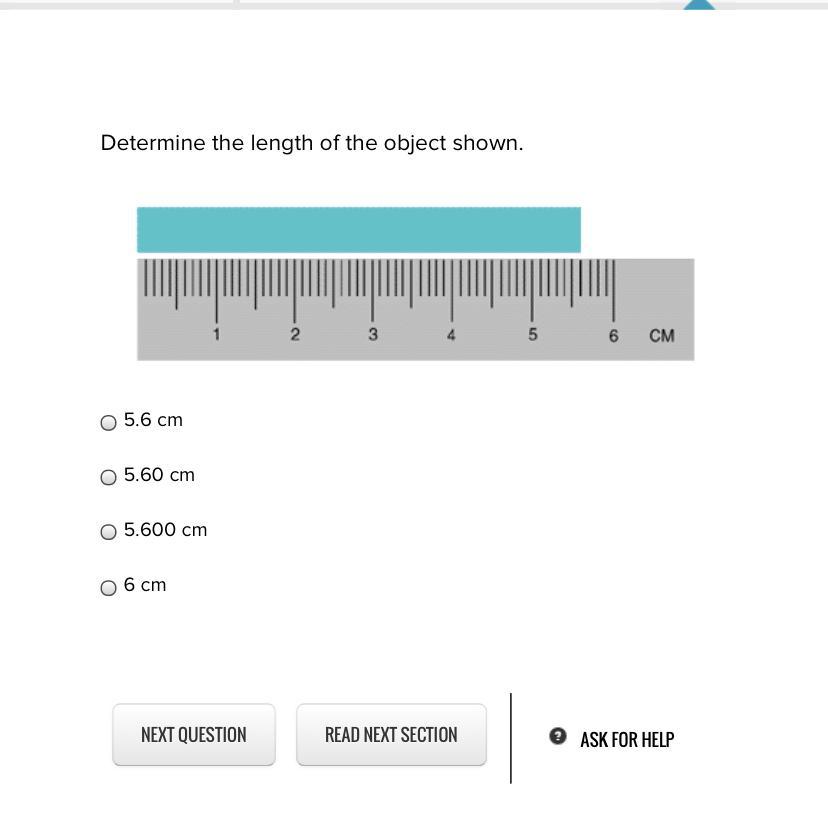Click the CM unit label on ruler
Screen dimensions: 828x829
click(661, 336)
